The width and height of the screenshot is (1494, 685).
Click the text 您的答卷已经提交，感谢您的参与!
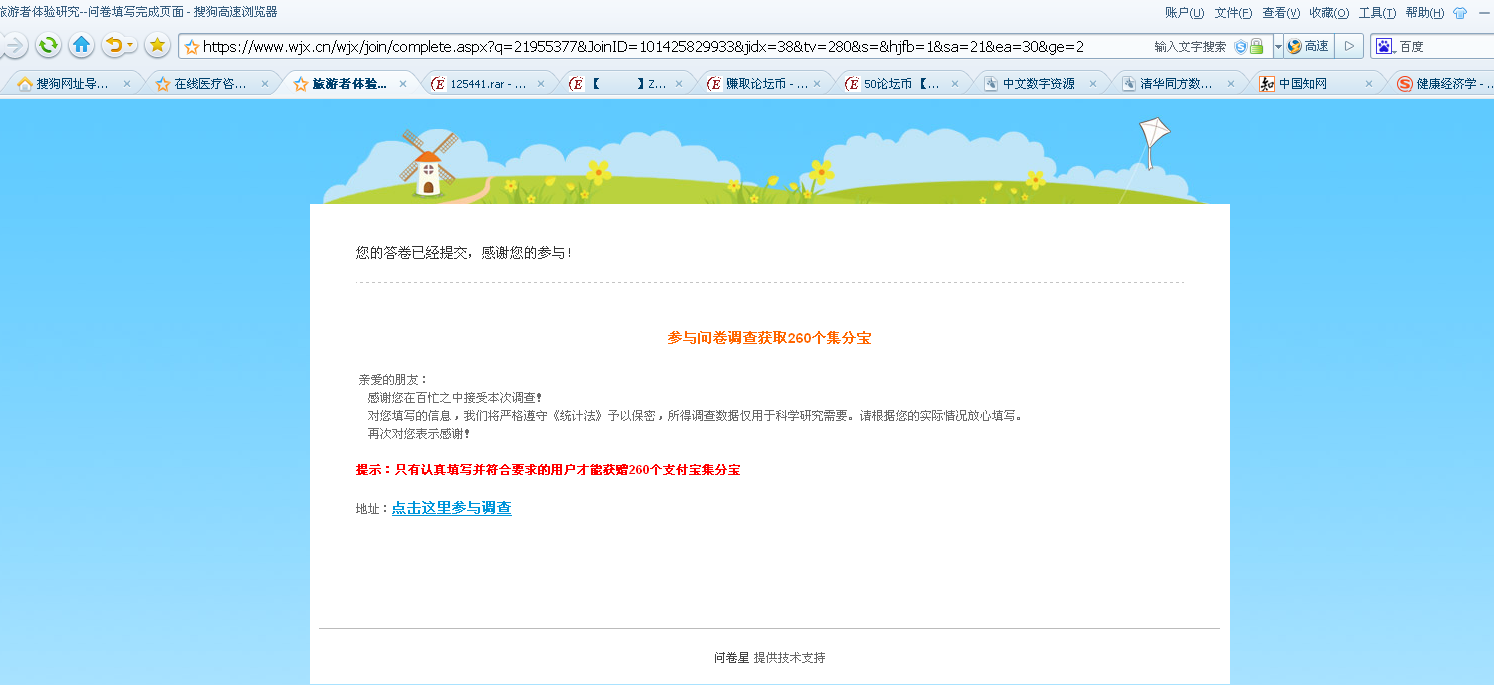pyautogui.click(x=464, y=253)
